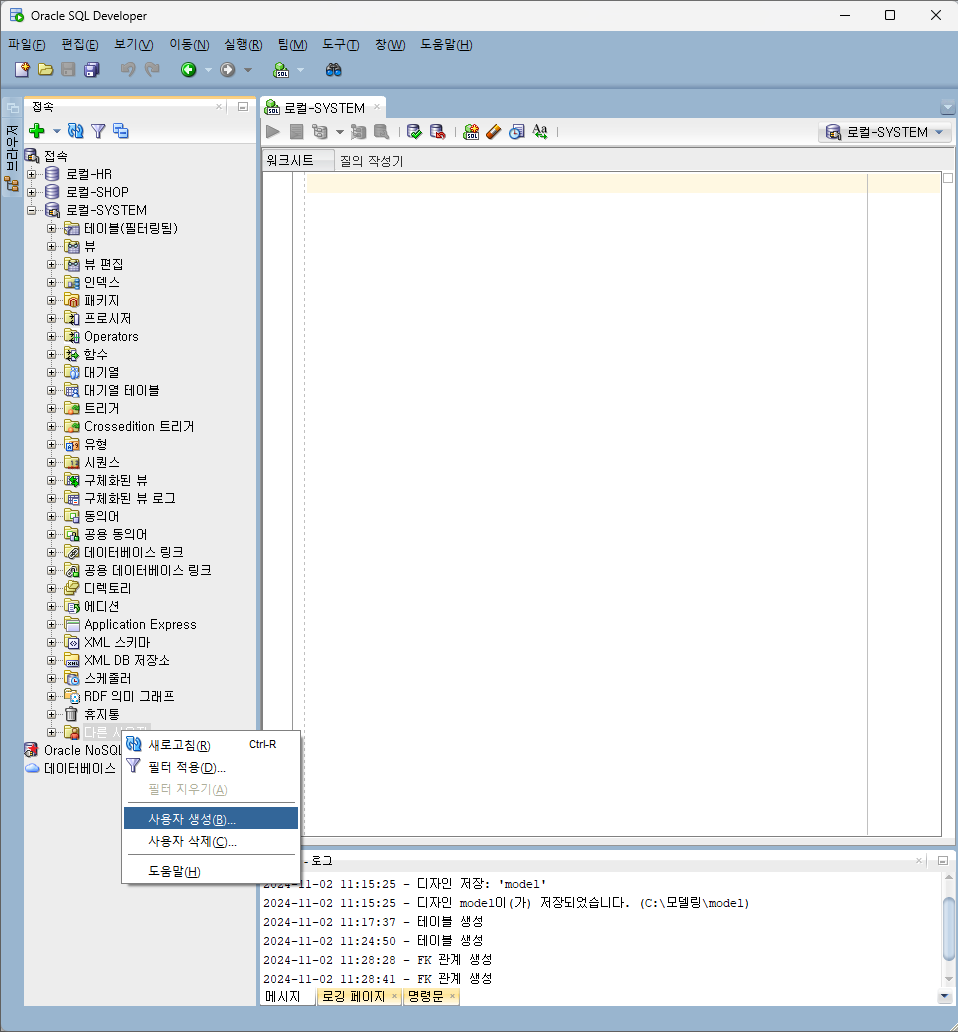958x1032 pixels.
Task: Minimize the log panel
Action: click(942, 860)
